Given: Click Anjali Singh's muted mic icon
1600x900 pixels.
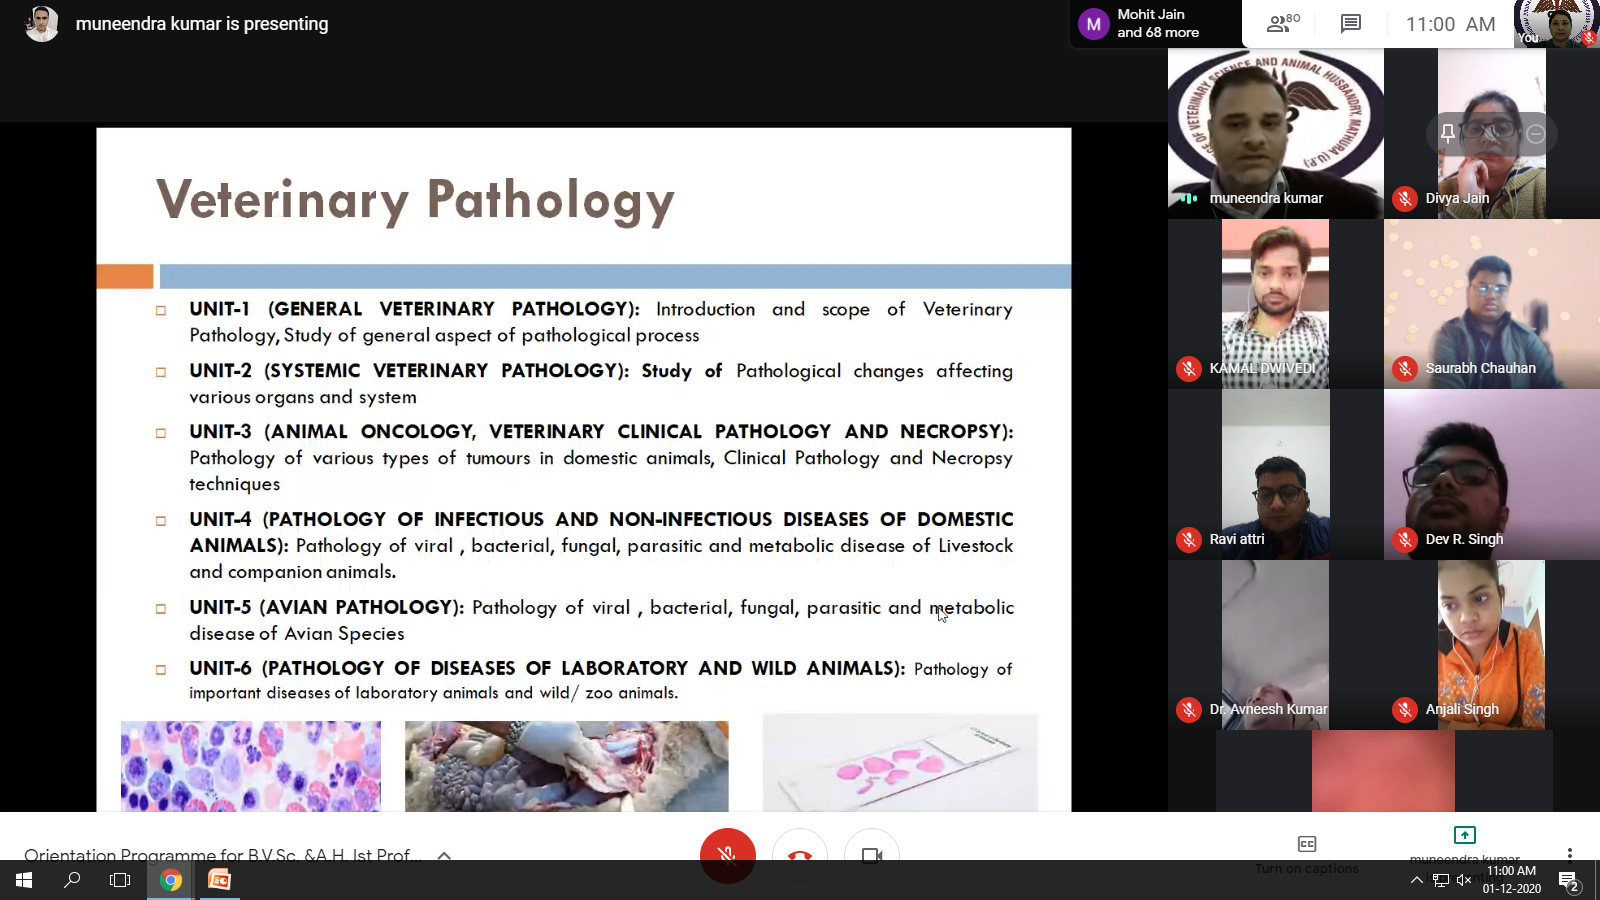Looking at the screenshot, I should [x=1405, y=709].
